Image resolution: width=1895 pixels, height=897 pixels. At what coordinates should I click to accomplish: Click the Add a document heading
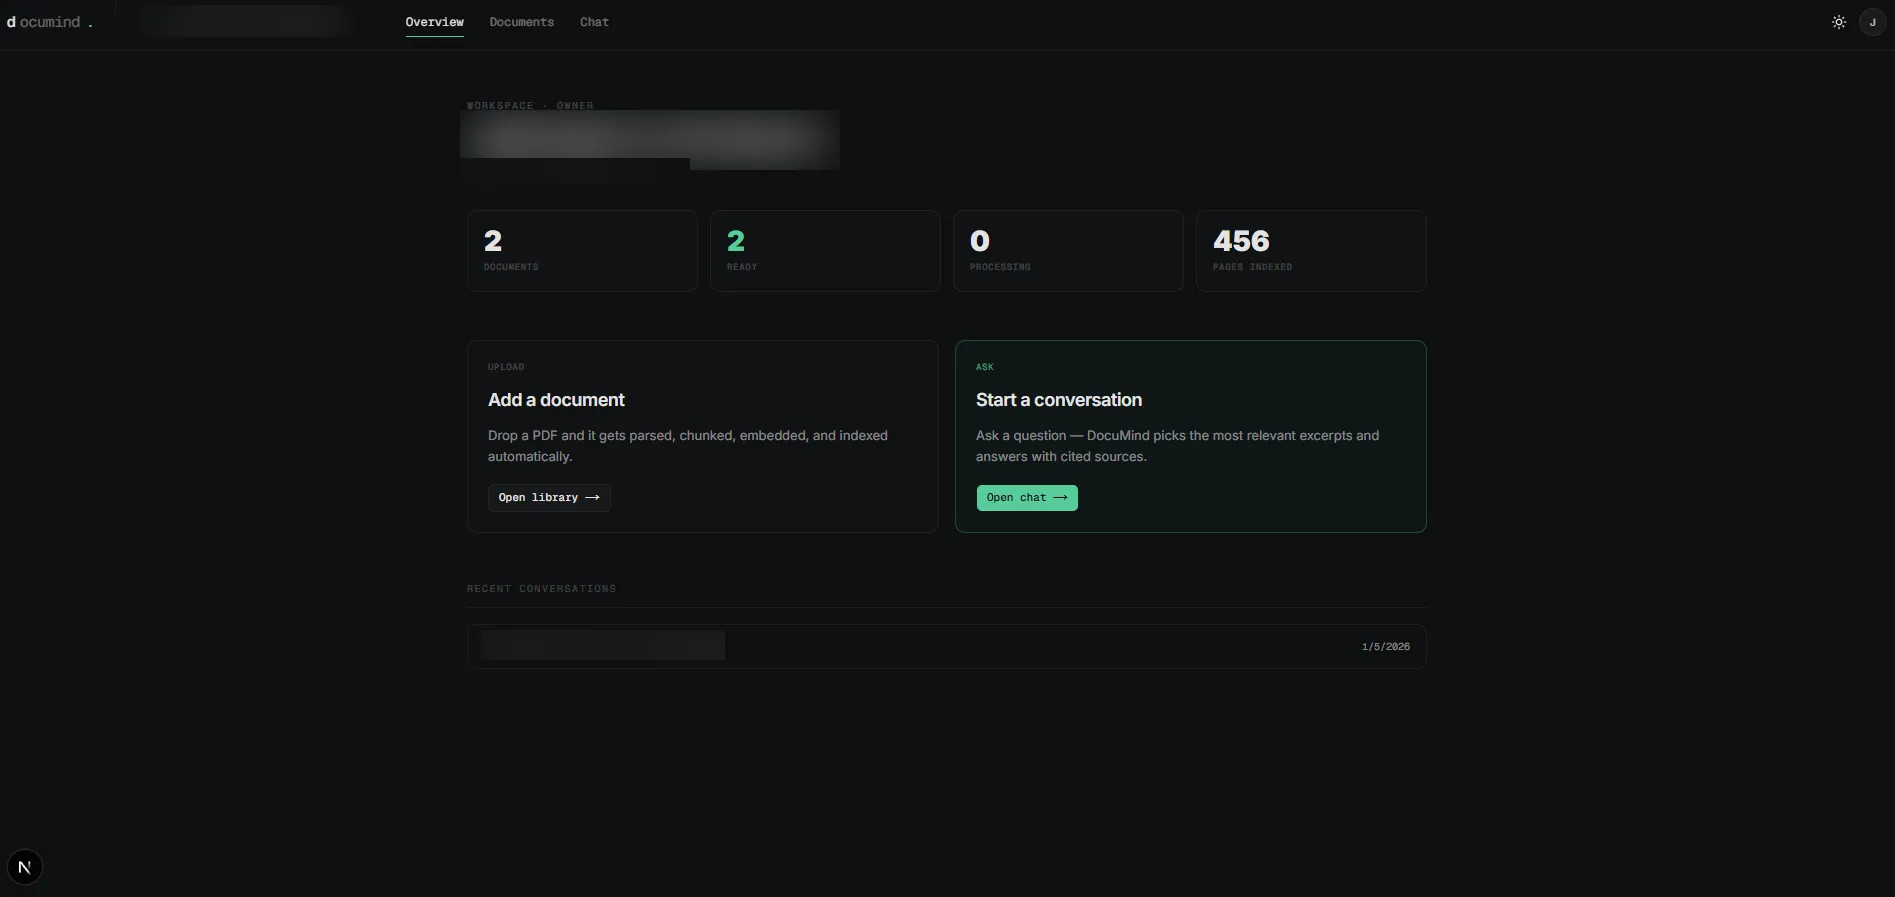(x=556, y=400)
